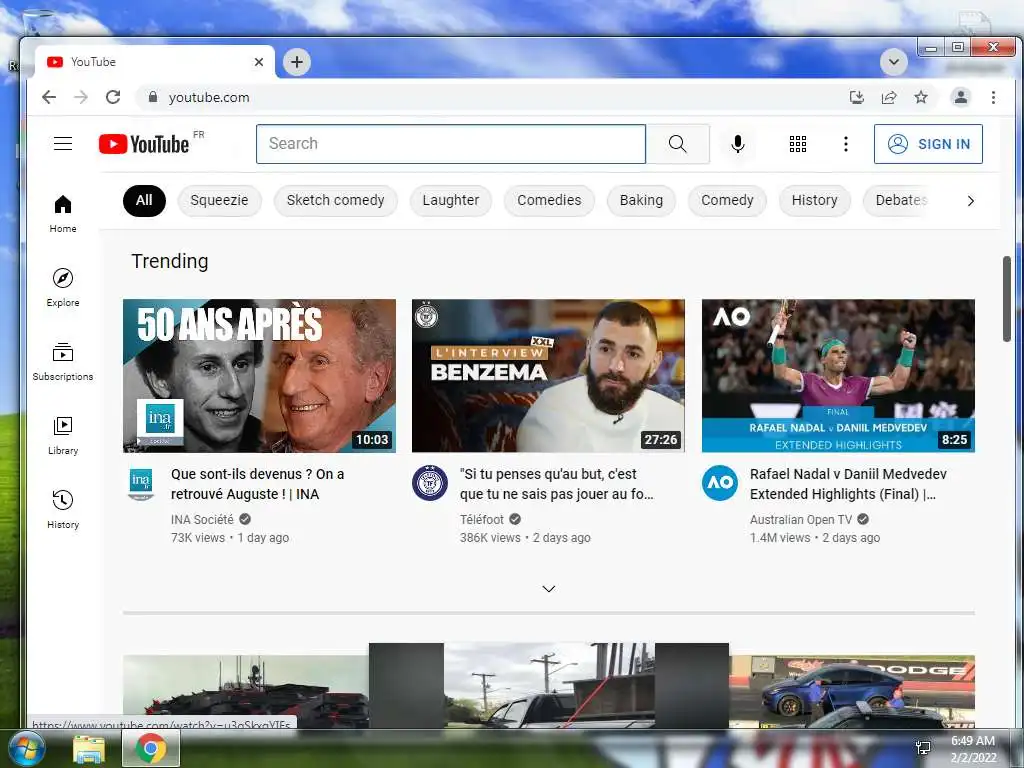1024x768 pixels.
Task: Open a new tab with plus button
Action: coord(297,62)
